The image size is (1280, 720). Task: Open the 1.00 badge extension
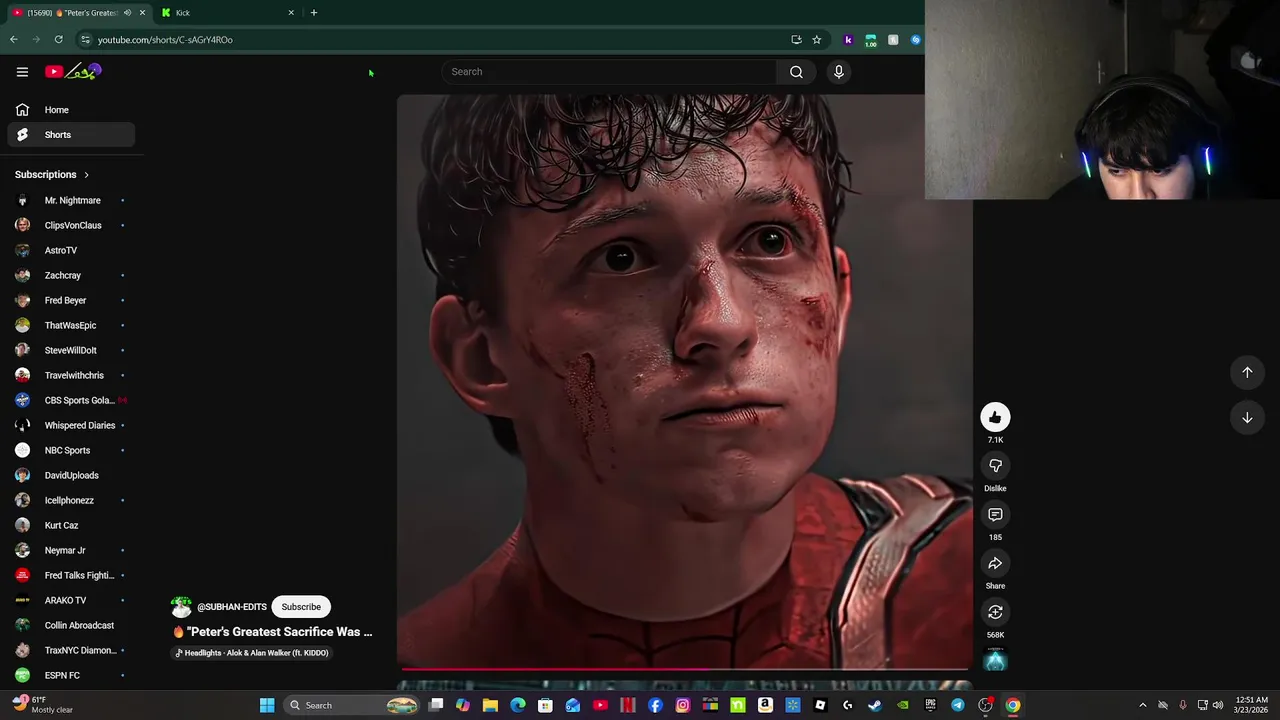tap(871, 40)
